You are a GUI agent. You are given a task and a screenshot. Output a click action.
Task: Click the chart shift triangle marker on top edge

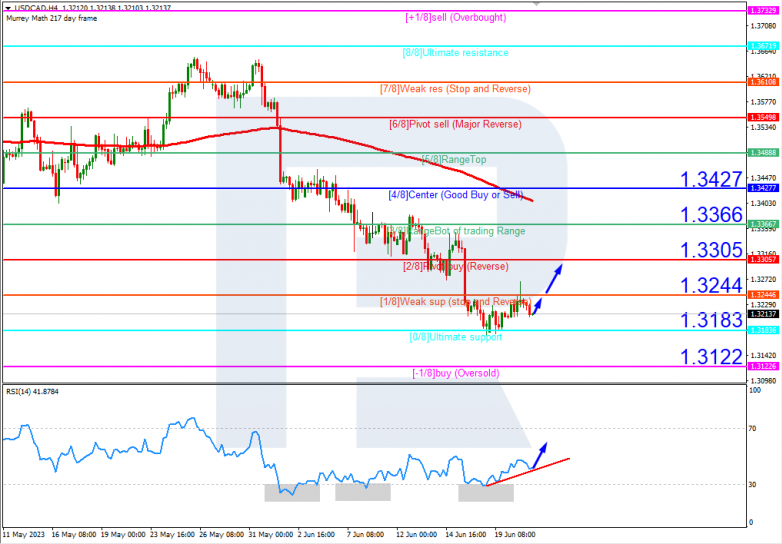tap(536, 4)
